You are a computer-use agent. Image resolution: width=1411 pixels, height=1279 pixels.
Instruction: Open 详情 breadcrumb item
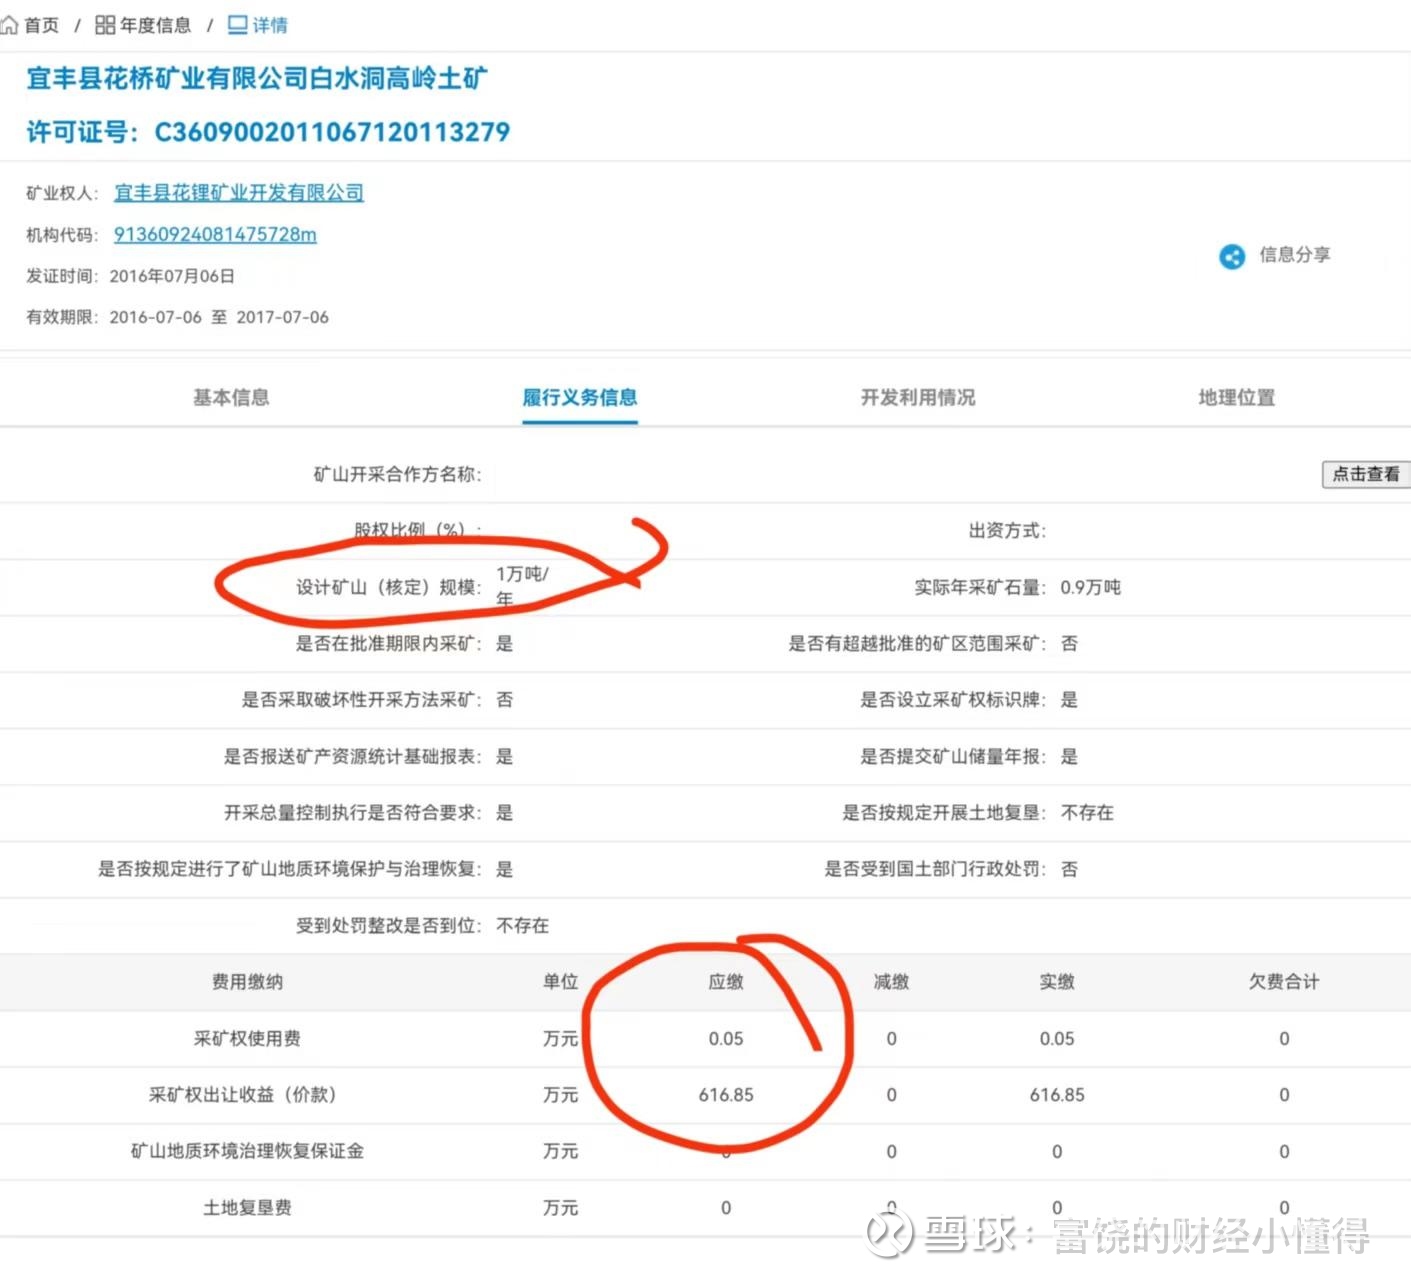(270, 25)
